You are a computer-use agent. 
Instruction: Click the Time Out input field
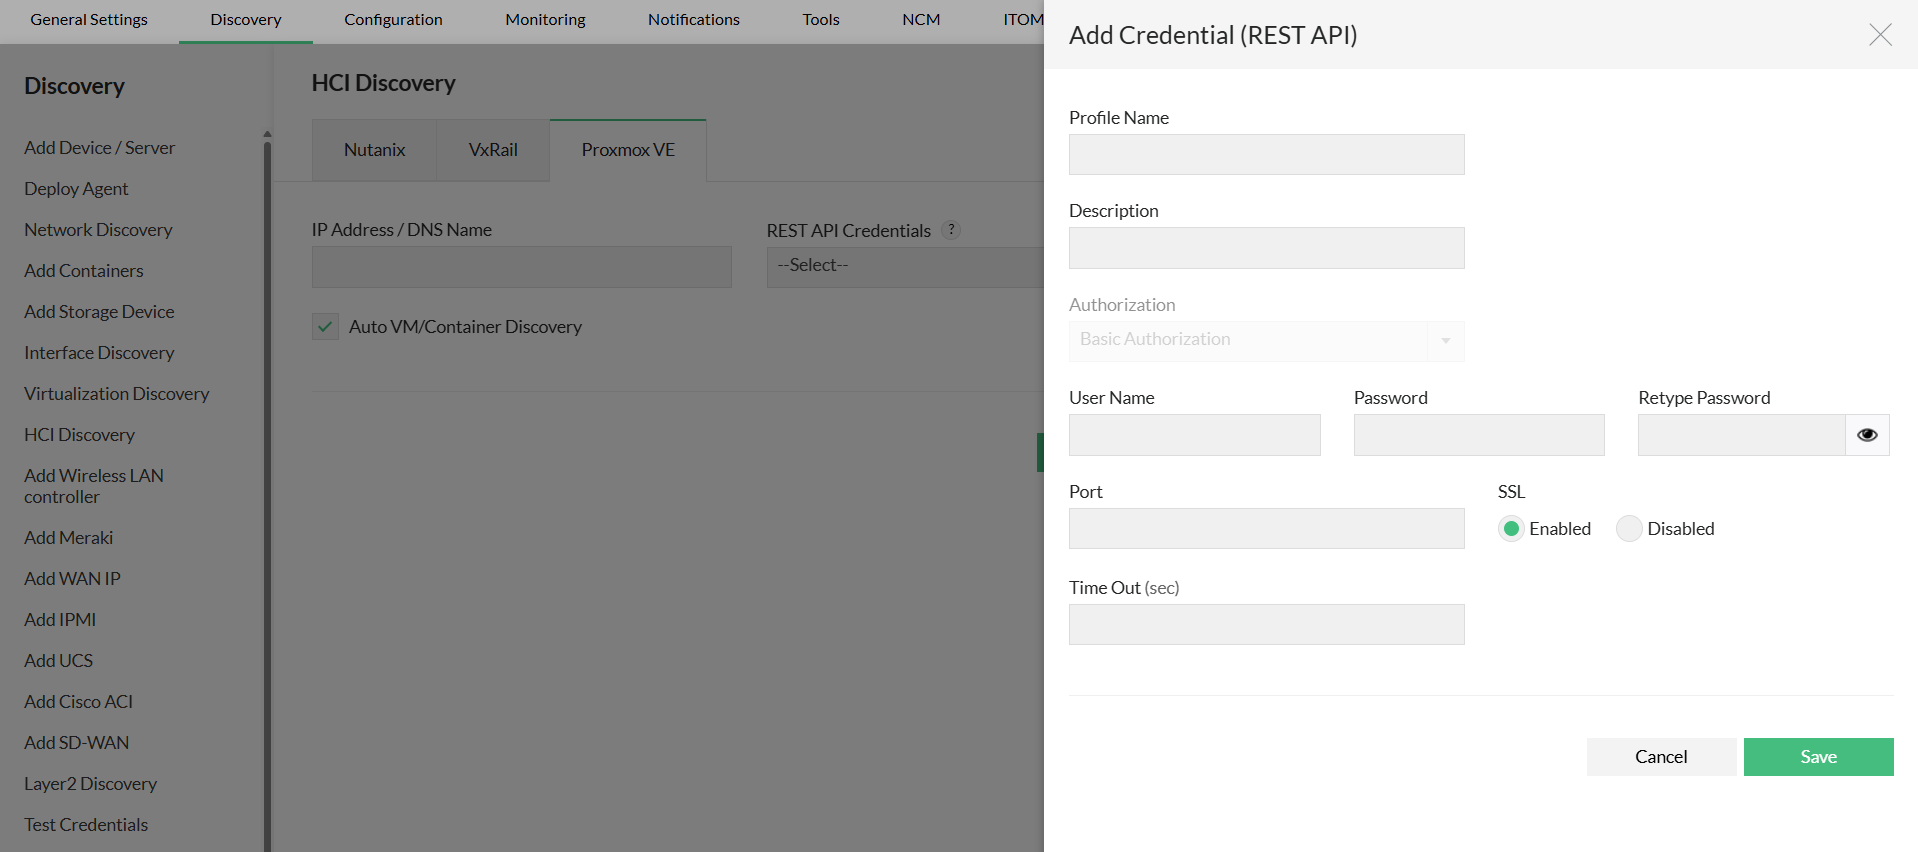point(1266,625)
